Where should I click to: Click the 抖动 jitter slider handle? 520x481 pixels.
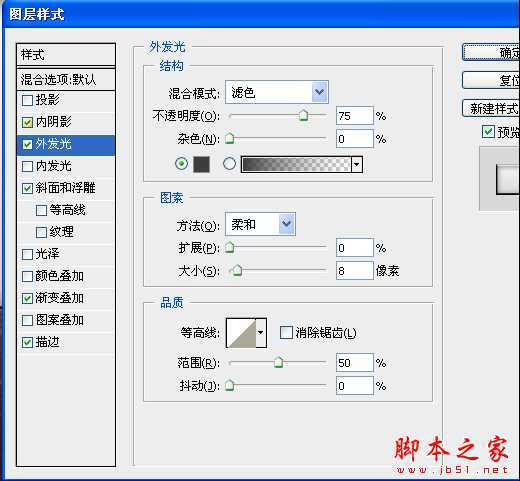click(229, 385)
